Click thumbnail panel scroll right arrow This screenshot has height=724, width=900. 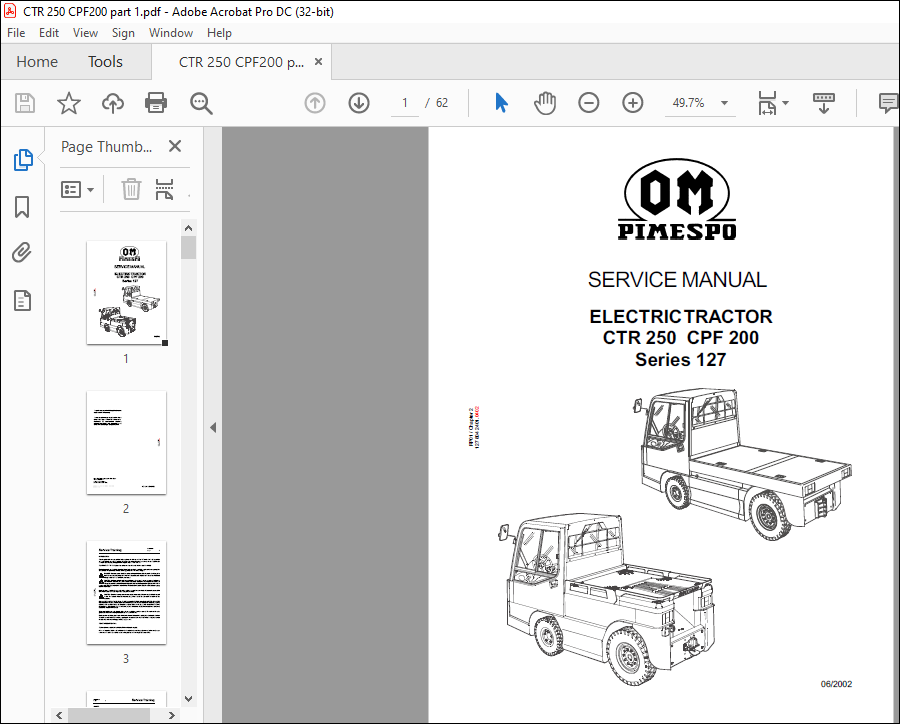(171, 715)
